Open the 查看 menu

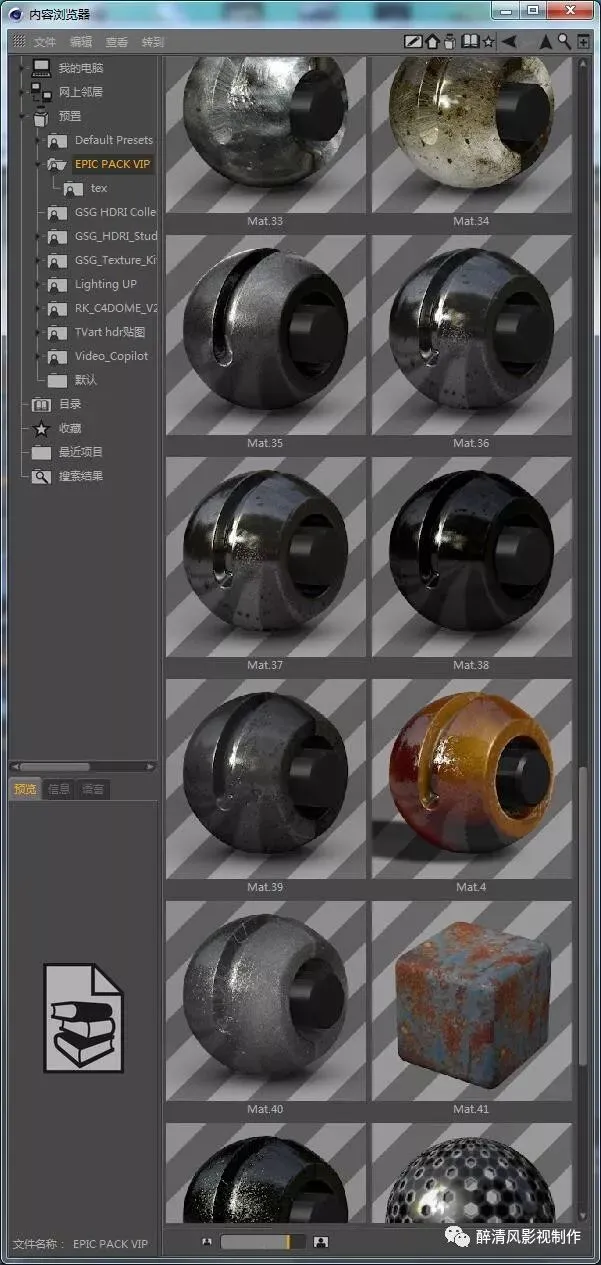(x=117, y=42)
